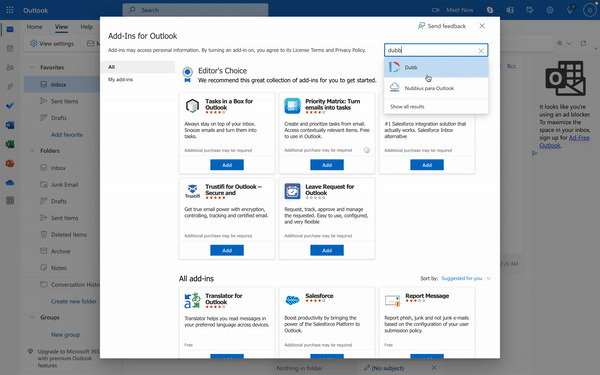Viewport: 600px width, 375px height.
Task: Open the Help ribbon tab
Action: [x=86, y=27]
